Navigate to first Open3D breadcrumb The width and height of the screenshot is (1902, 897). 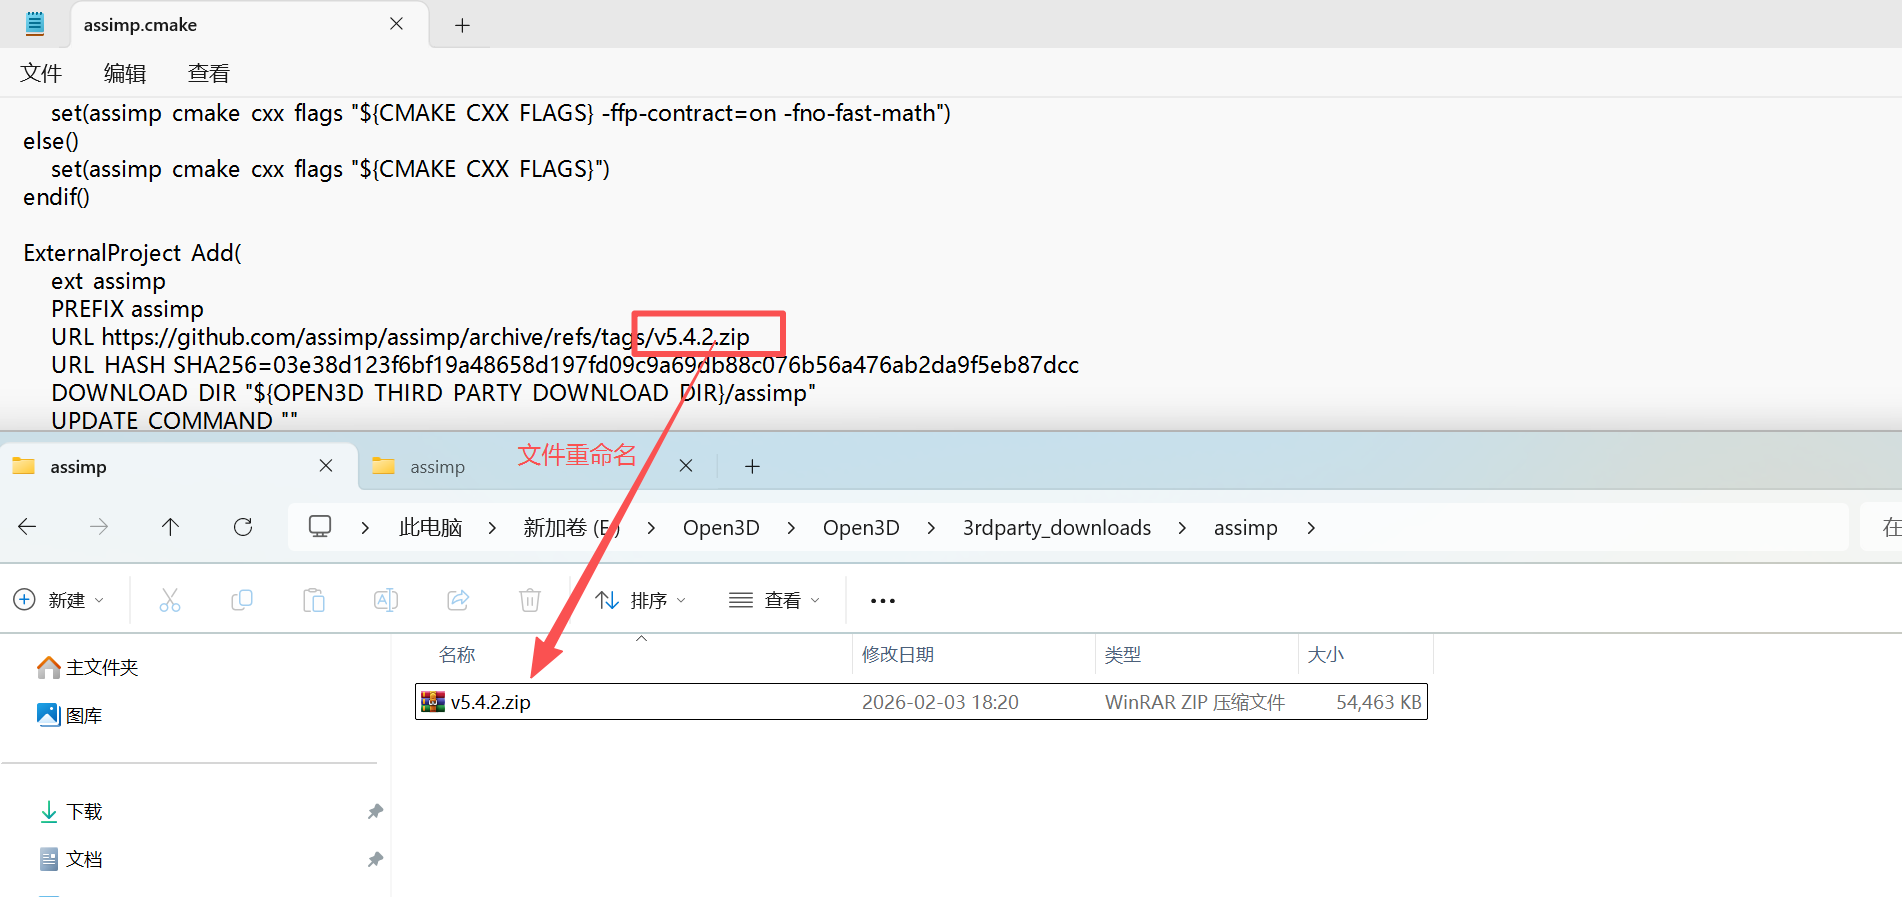(x=721, y=527)
